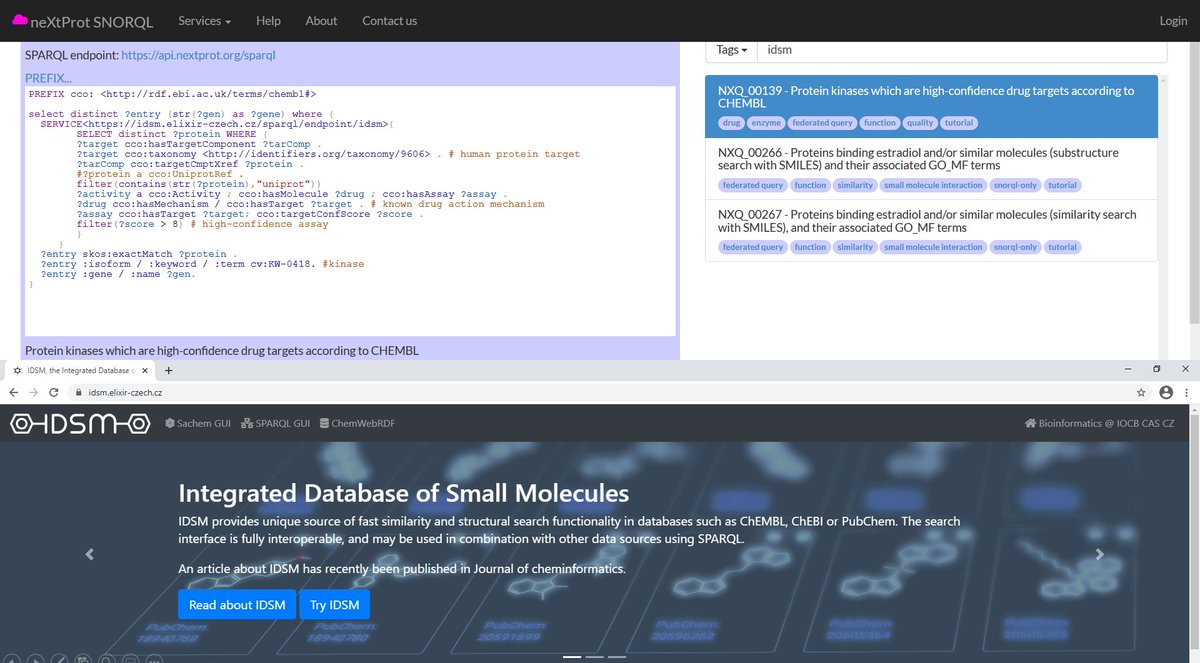This screenshot has width=1200, height=663.
Task: Click the function tag on NXQ_00139
Action: [881, 123]
